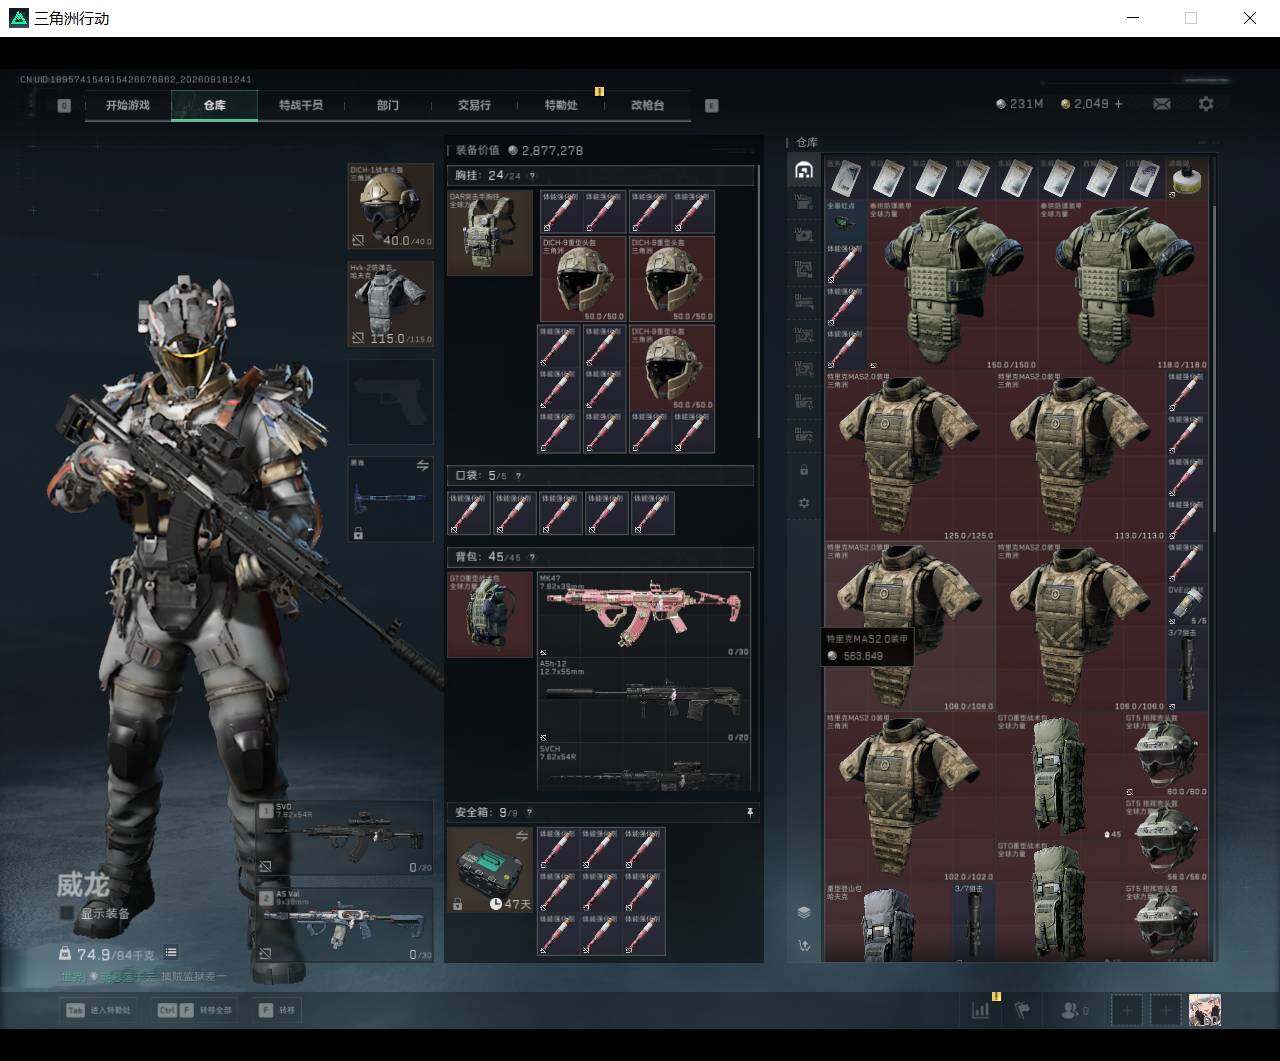Viewport: 1280px width, 1061px height.
Task: Click the swap arrows on safe box
Action: [x=521, y=836]
